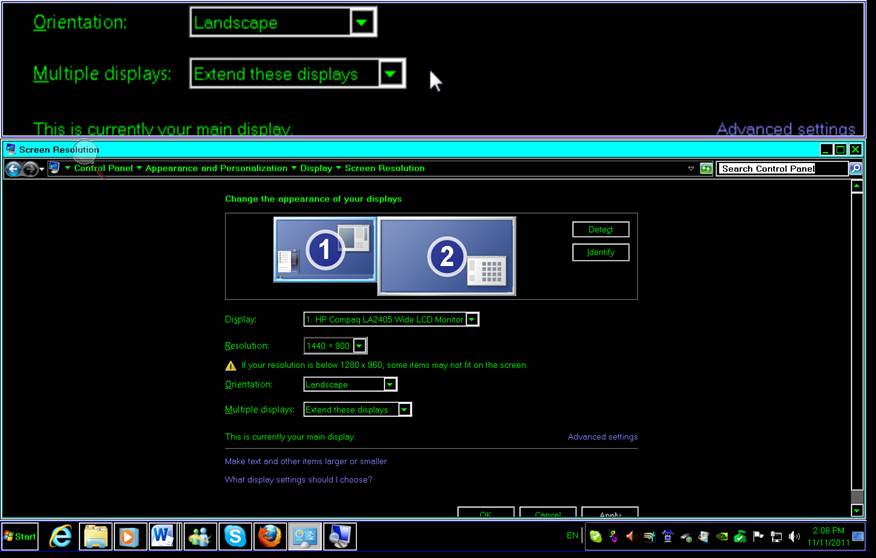Select the Screen Resolution breadcrumb
This screenshot has height=558, width=876.
pos(384,168)
